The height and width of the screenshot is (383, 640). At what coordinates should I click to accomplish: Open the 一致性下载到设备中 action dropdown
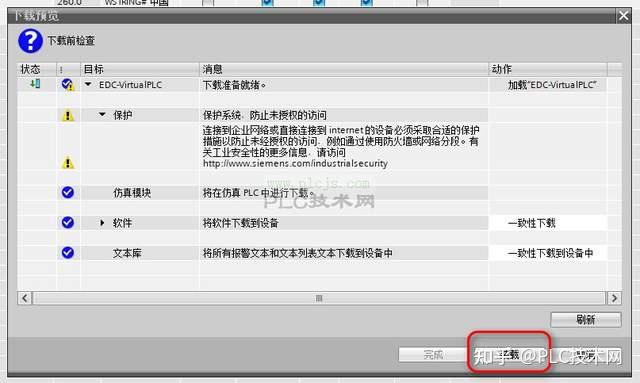tap(548, 253)
